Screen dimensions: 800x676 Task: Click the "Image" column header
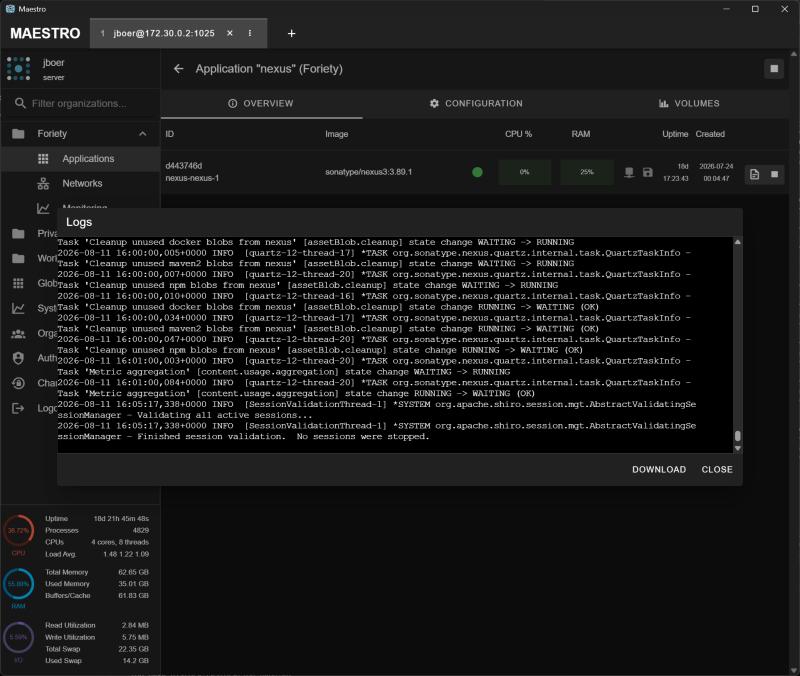click(336, 134)
